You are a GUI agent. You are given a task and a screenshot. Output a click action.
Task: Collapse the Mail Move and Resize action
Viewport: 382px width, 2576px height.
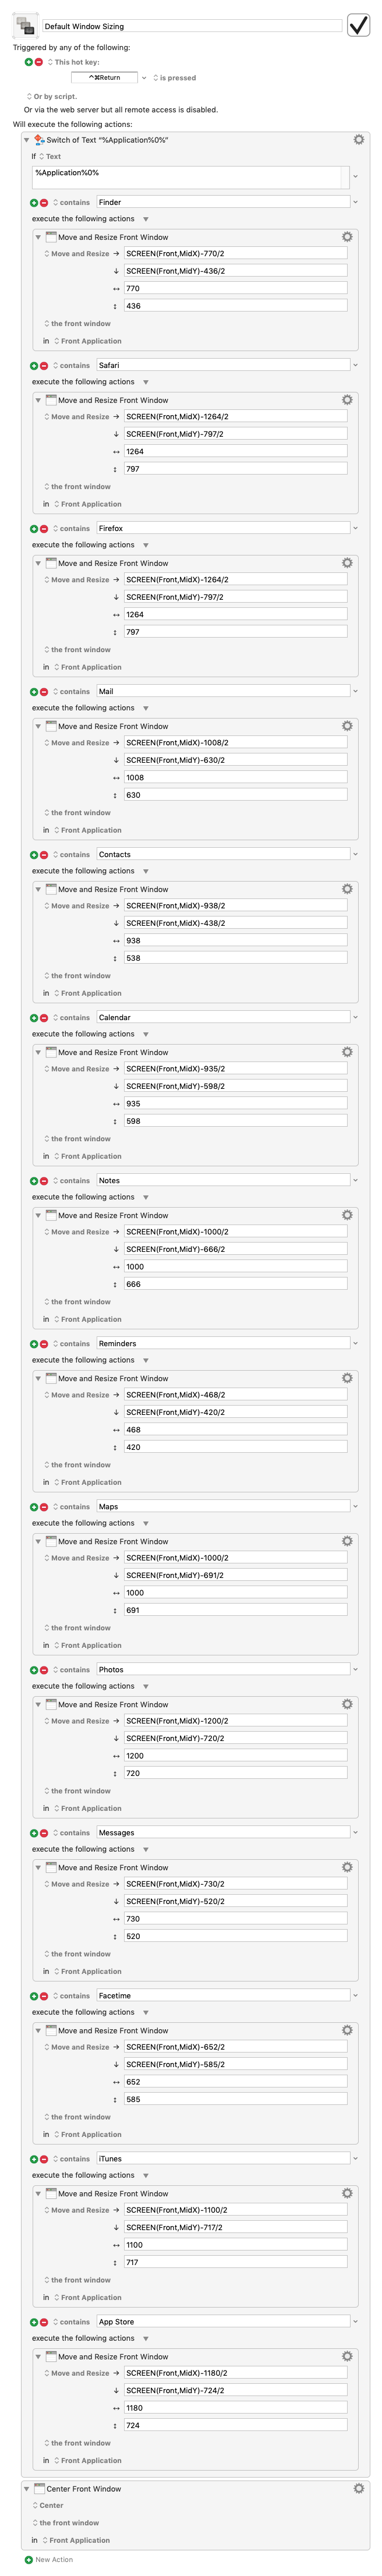coord(38,726)
